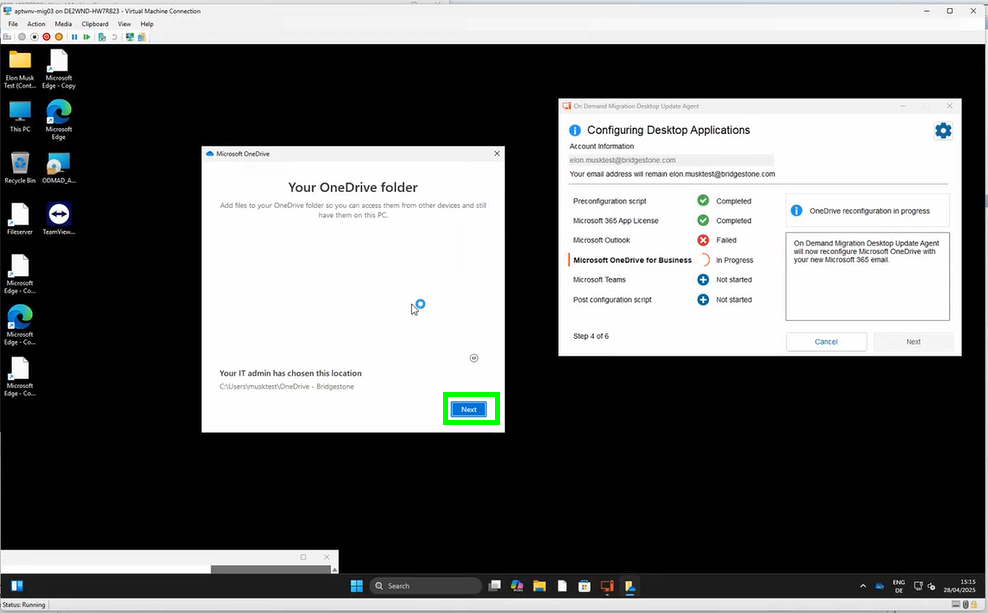Open the Elon Musk Test desktop folder
The width and height of the screenshot is (988, 613).
click(20, 69)
